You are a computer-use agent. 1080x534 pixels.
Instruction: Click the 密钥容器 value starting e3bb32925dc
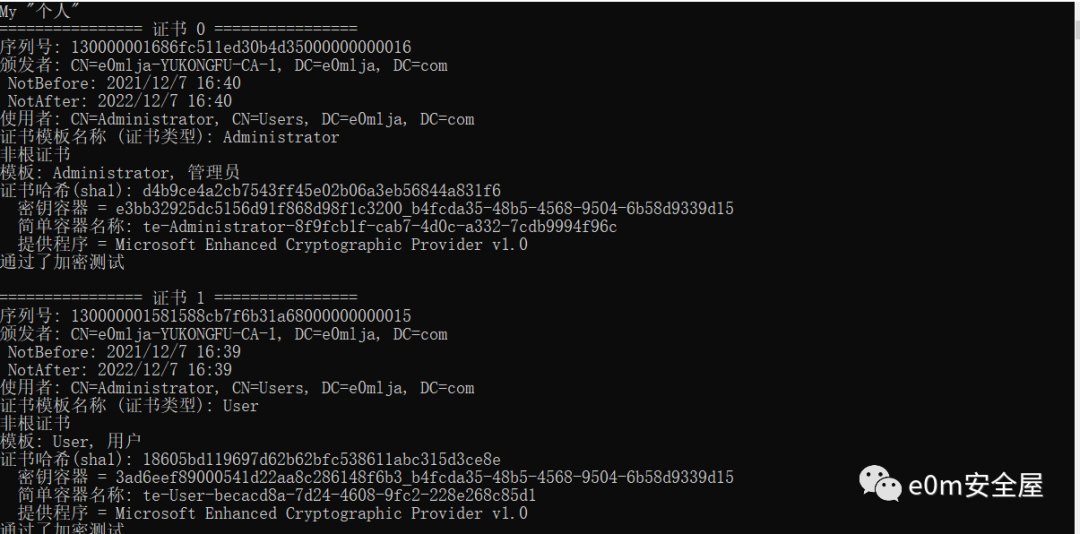pos(424,209)
